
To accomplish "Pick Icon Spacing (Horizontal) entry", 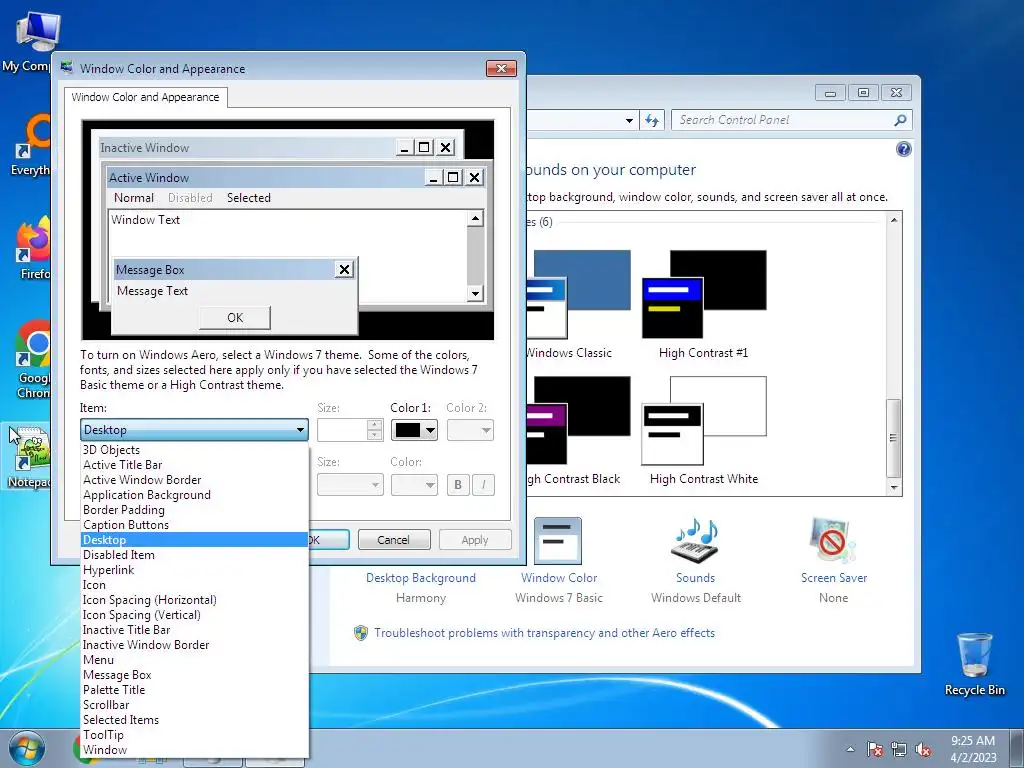I will [195, 600].
